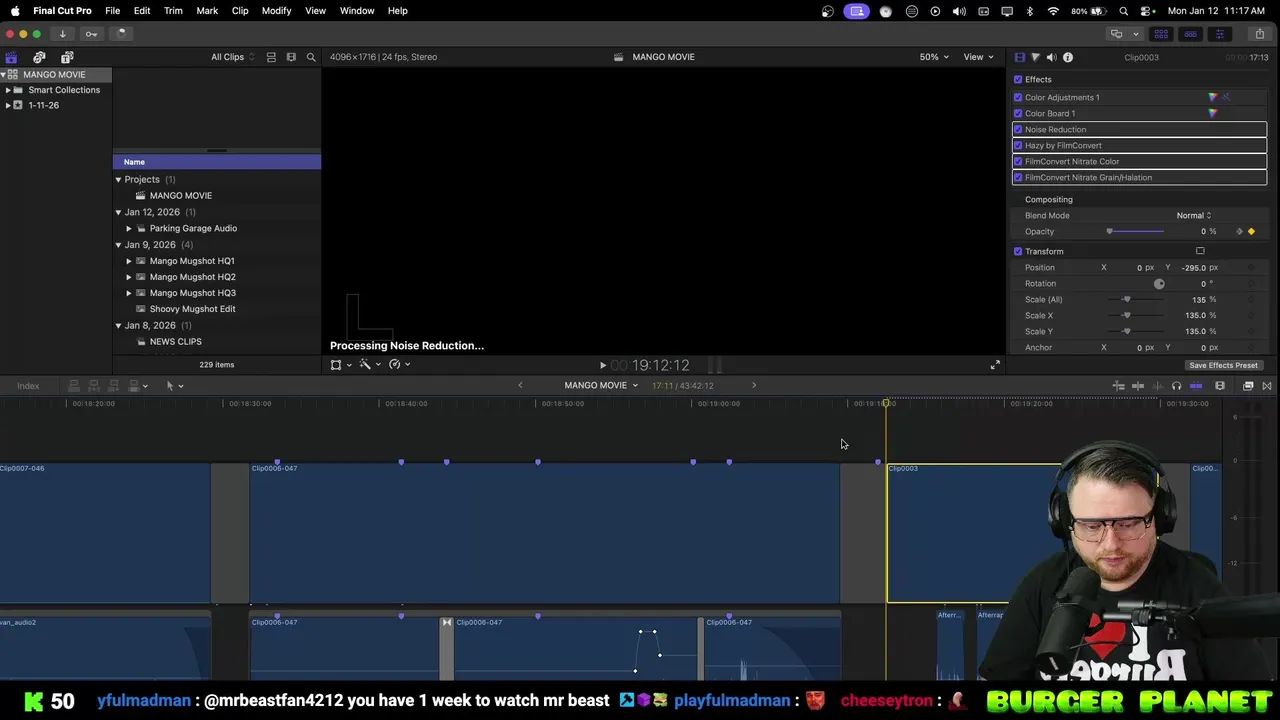This screenshot has height=720, width=1280.
Task: Toggle audio skimming headphone icon
Action: coord(1176,386)
